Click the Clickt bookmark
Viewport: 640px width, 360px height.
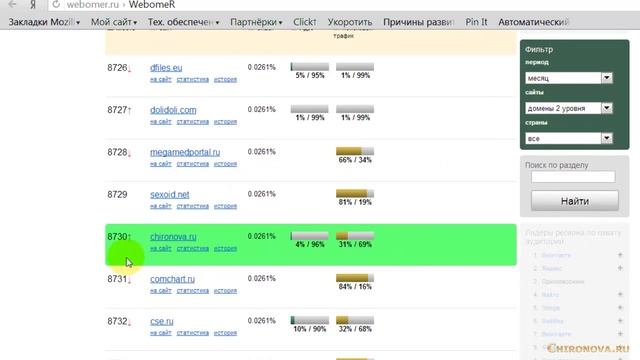(x=304, y=22)
